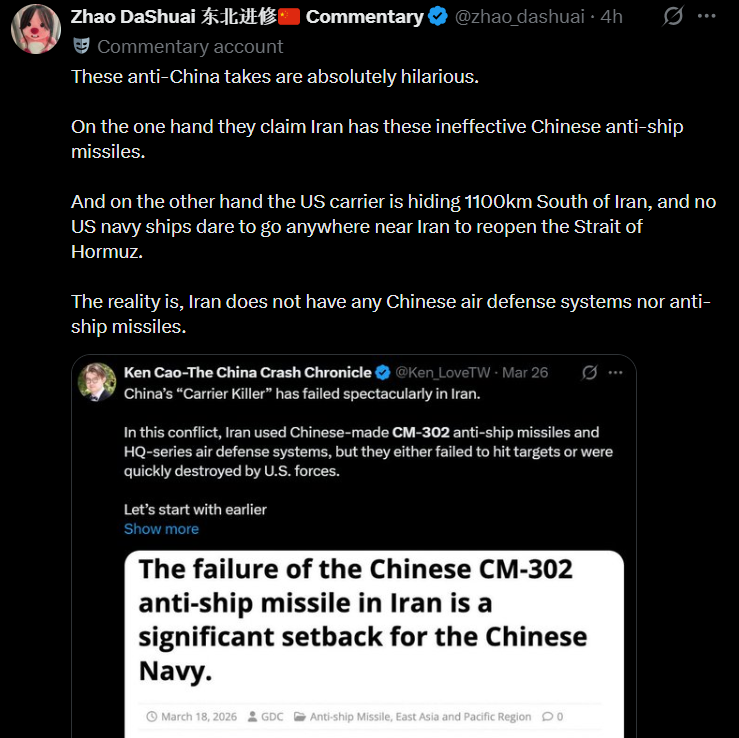Click the Grok icon on the main post
The height and width of the screenshot is (738, 739).
pyautogui.click(x=673, y=16)
